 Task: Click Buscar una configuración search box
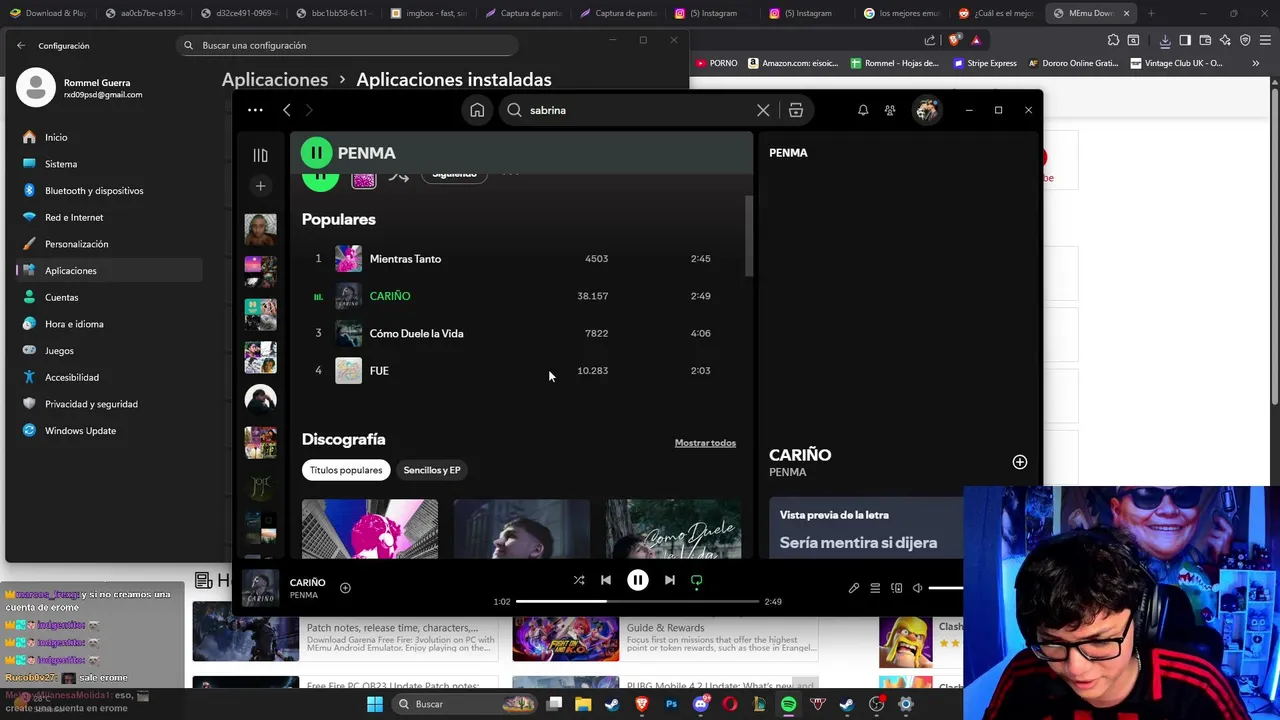point(346,45)
